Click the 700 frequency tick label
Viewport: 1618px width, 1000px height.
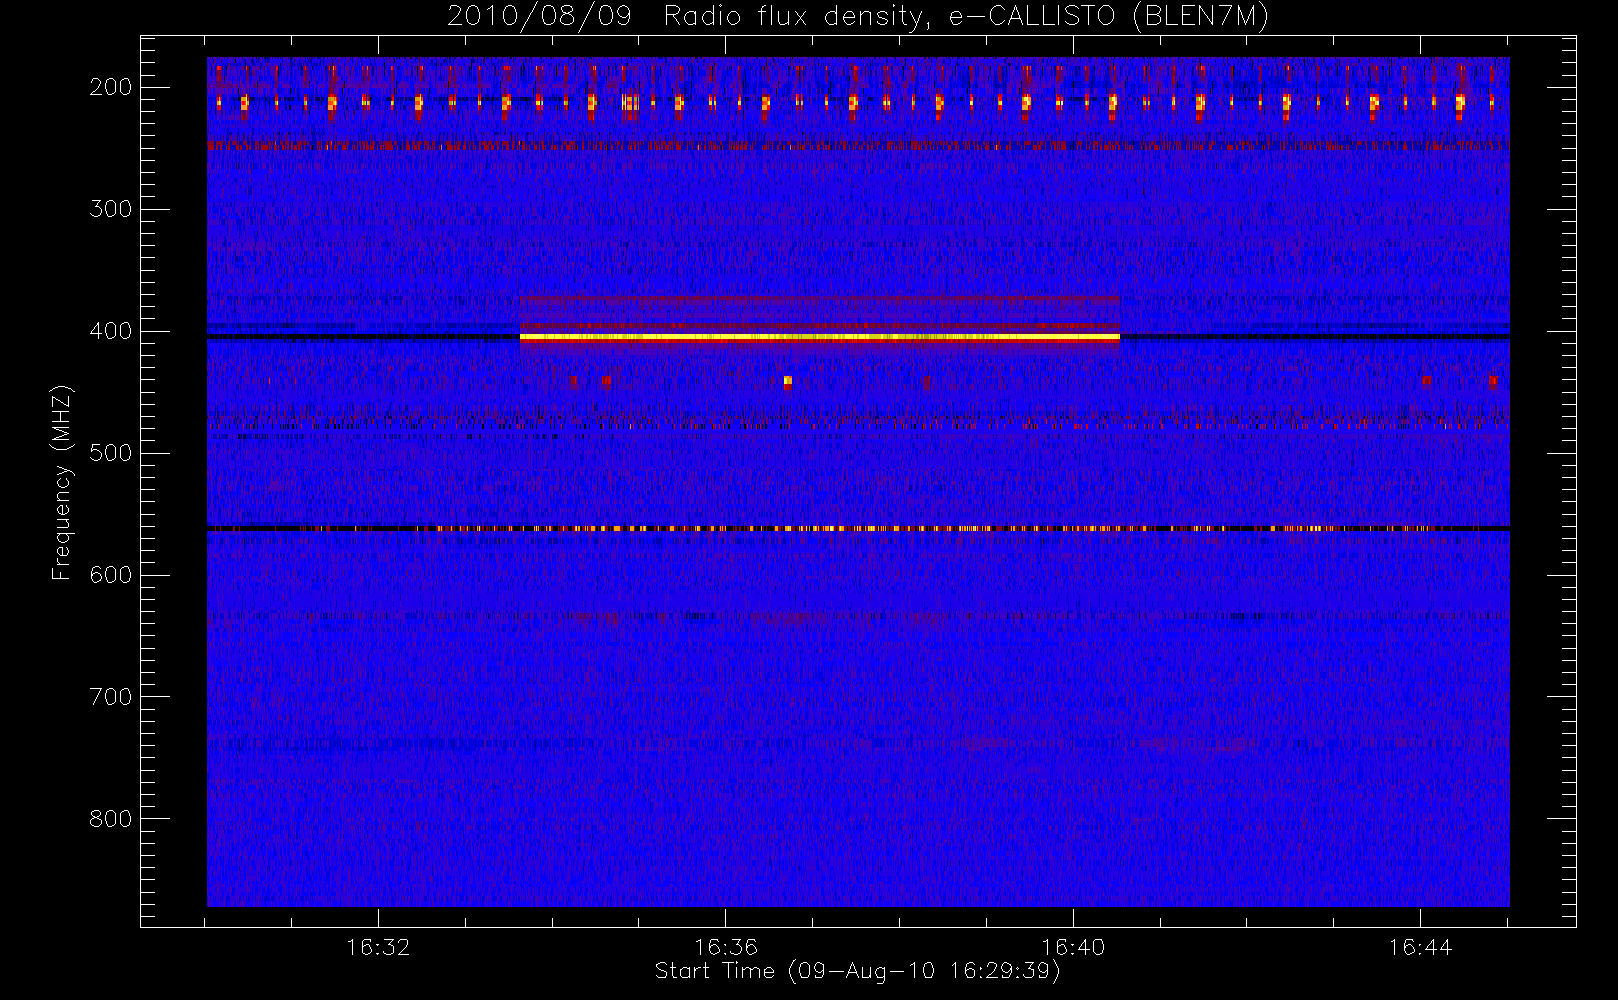(110, 697)
